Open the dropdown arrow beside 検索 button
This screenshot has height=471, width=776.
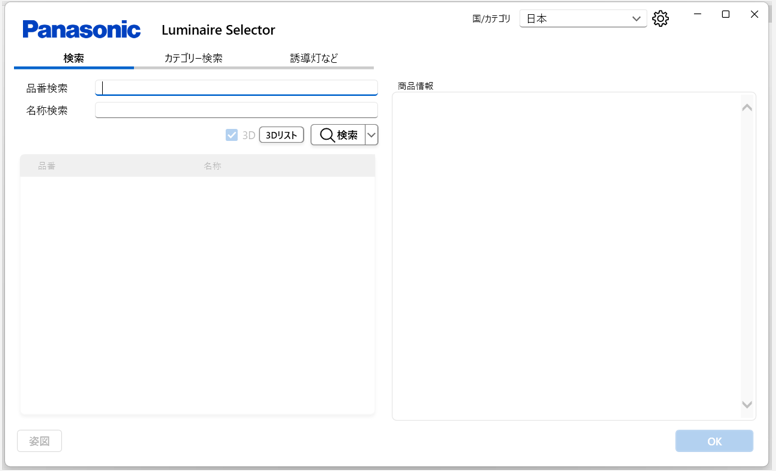click(372, 135)
